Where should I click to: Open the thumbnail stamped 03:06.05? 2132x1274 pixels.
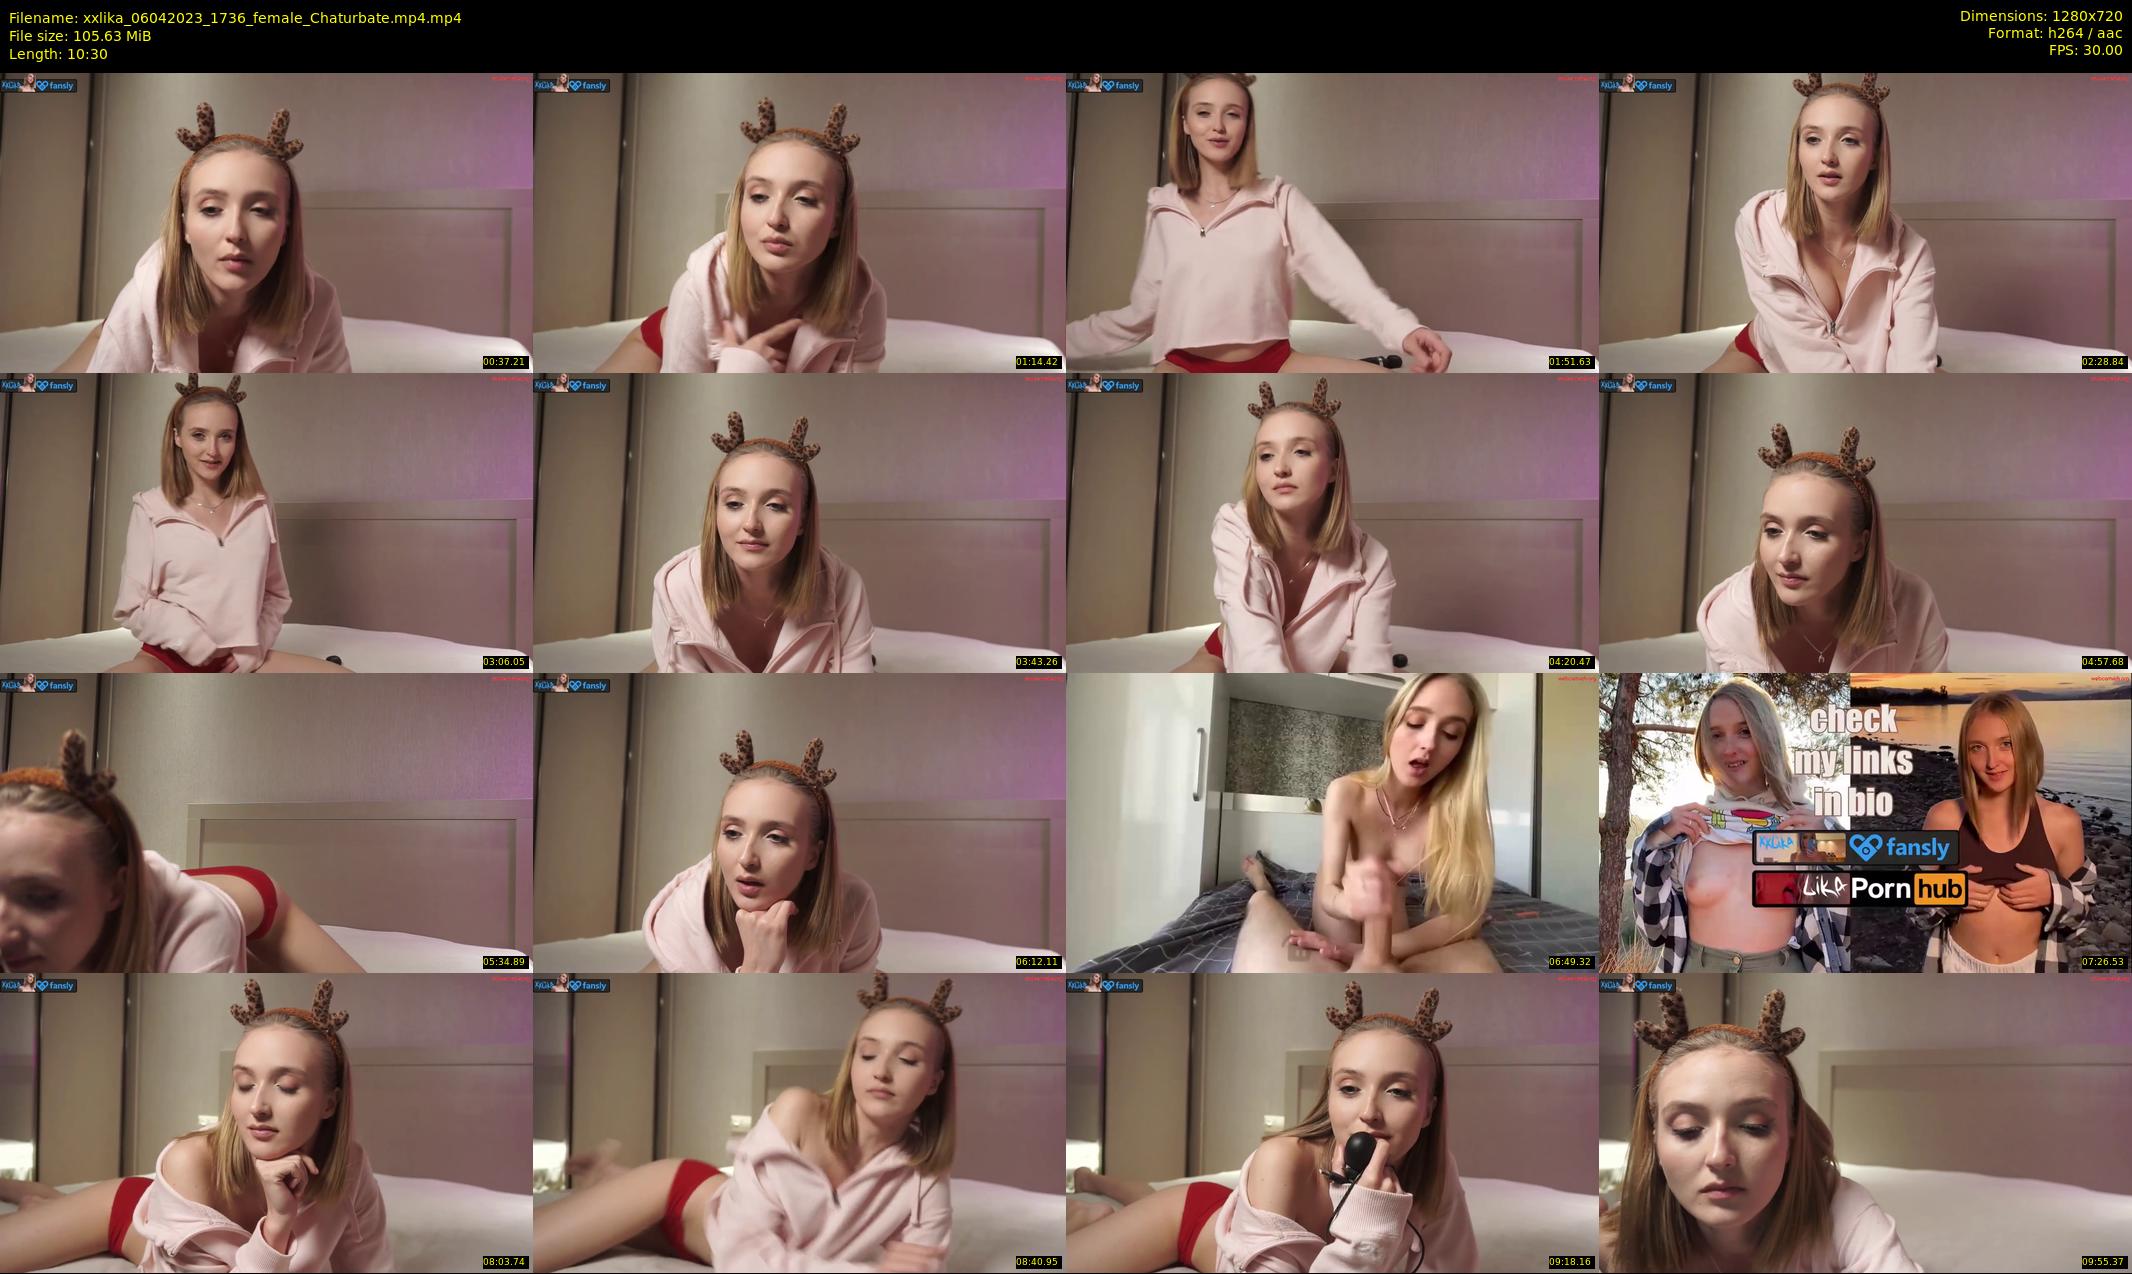click(x=266, y=522)
